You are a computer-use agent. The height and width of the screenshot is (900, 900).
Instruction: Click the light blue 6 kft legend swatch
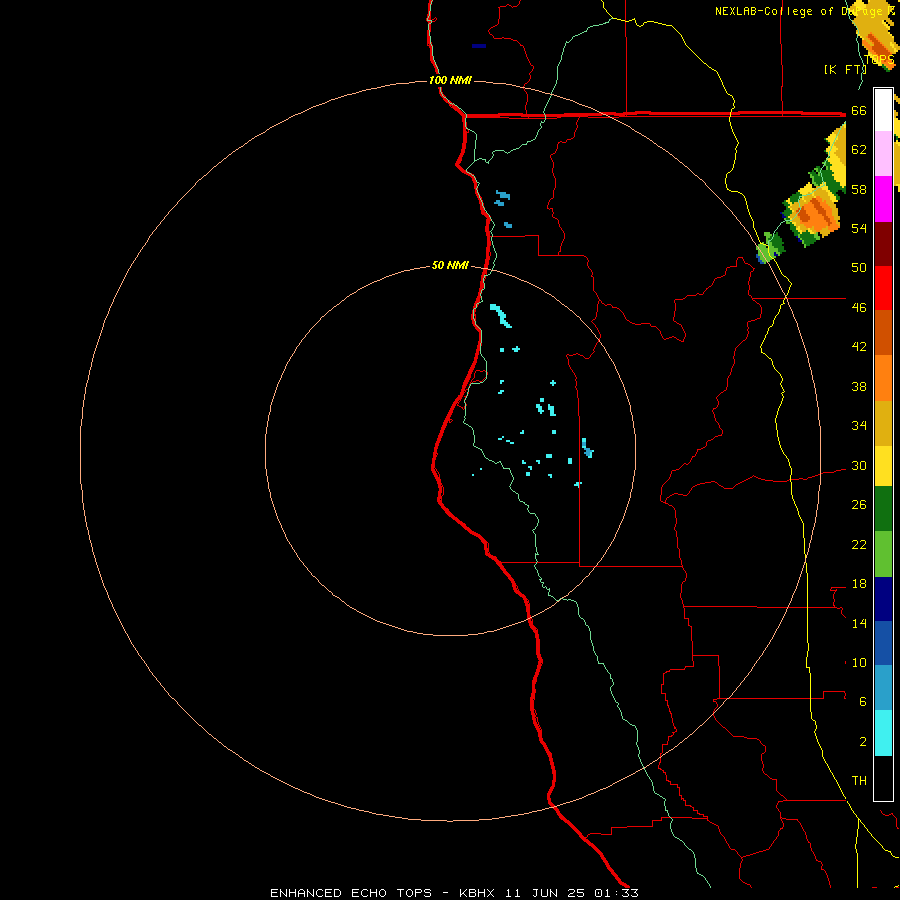(x=883, y=688)
